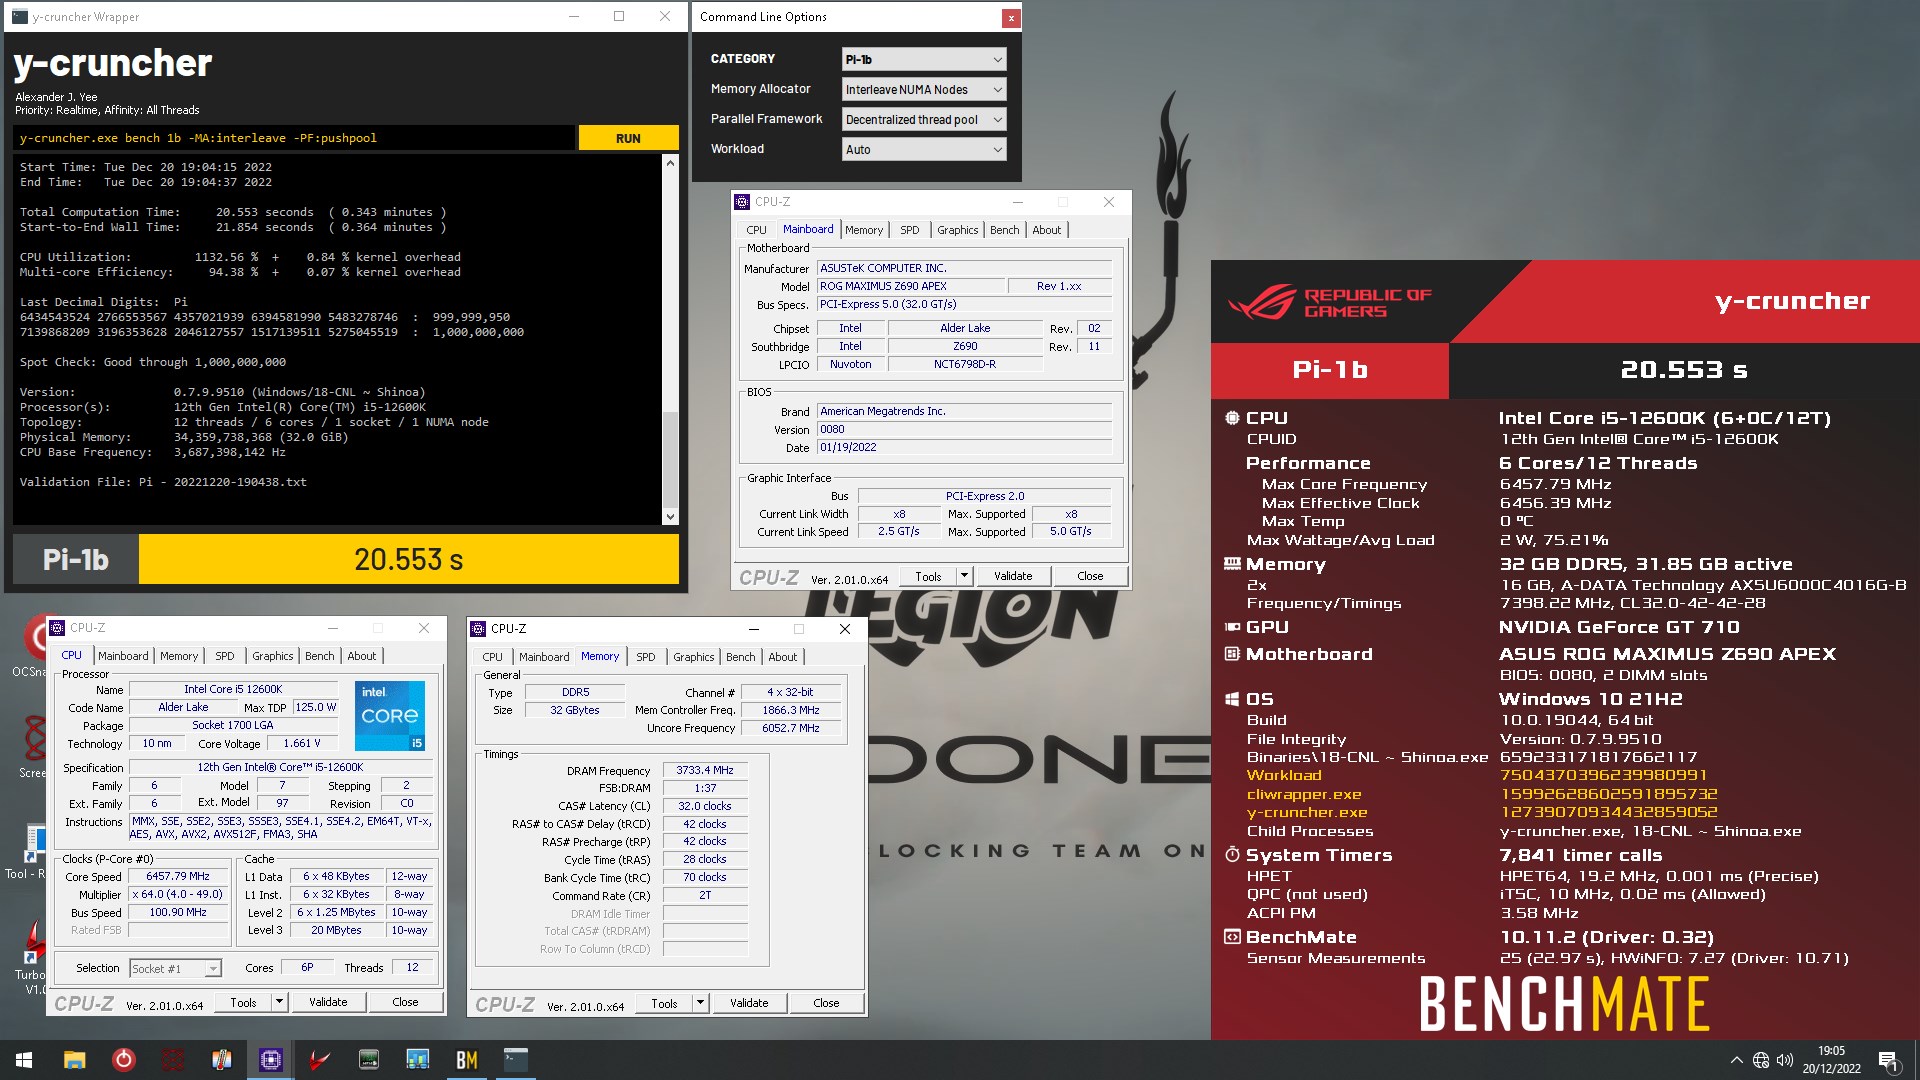The height and width of the screenshot is (1080, 1920).
Task: Open the network globe icon in tray
Action: coord(1761,1060)
